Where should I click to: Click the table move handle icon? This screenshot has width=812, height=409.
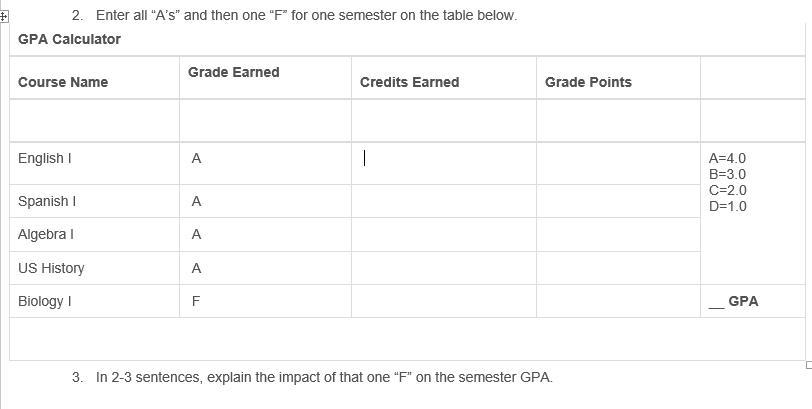(3, 17)
